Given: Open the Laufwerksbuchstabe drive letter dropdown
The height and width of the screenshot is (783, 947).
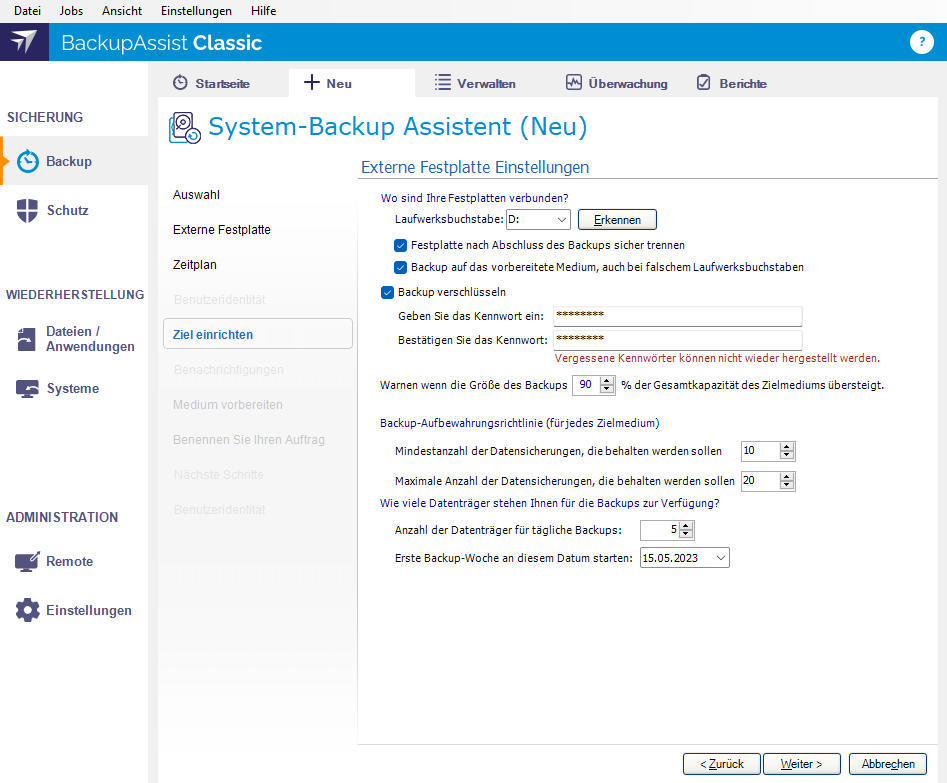Looking at the screenshot, I should (560, 219).
